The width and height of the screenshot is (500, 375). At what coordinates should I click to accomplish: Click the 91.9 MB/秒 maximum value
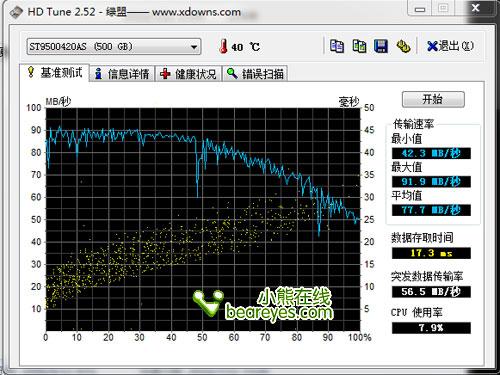[431, 182]
